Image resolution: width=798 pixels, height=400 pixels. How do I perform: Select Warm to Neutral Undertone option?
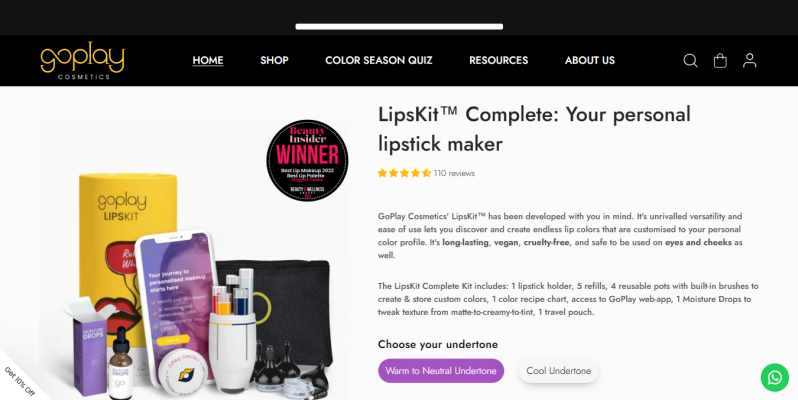441,371
